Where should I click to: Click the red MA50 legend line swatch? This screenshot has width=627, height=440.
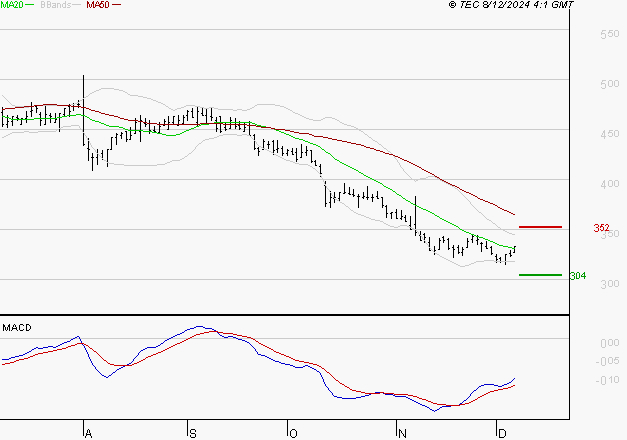(x=116, y=5)
